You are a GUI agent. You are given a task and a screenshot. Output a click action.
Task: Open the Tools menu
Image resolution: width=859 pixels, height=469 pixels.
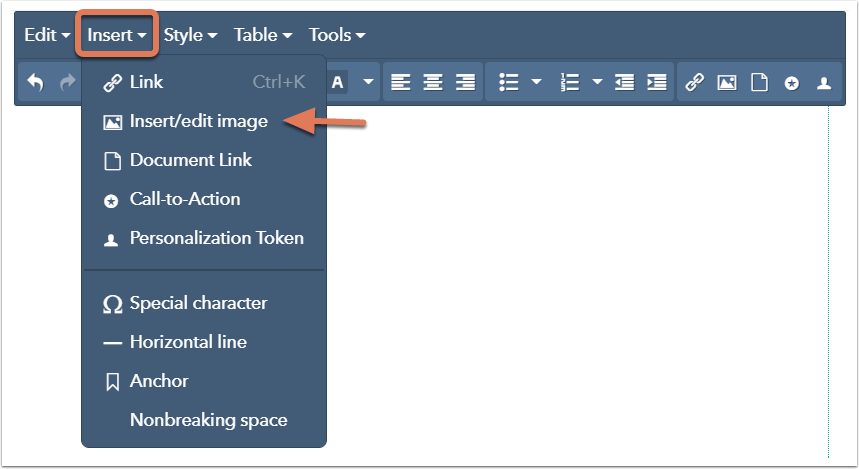tap(337, 35)
